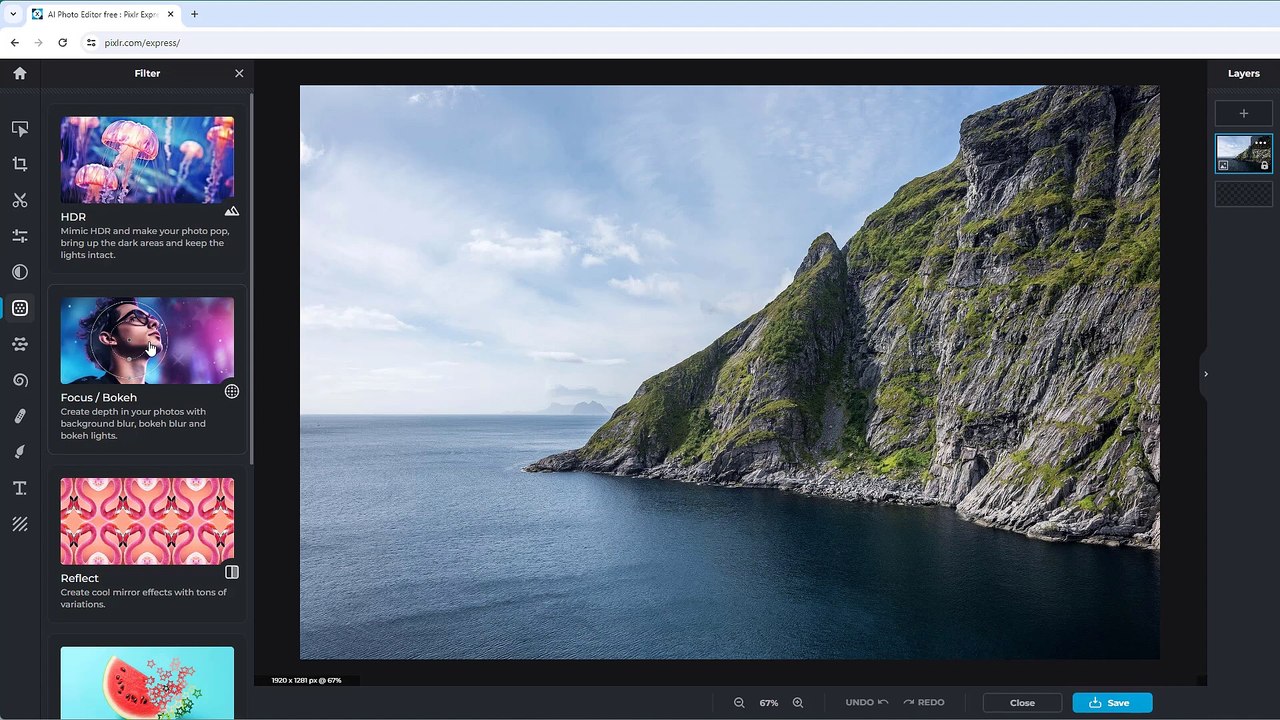Toggle the layer lock icon

[1265, 166]
